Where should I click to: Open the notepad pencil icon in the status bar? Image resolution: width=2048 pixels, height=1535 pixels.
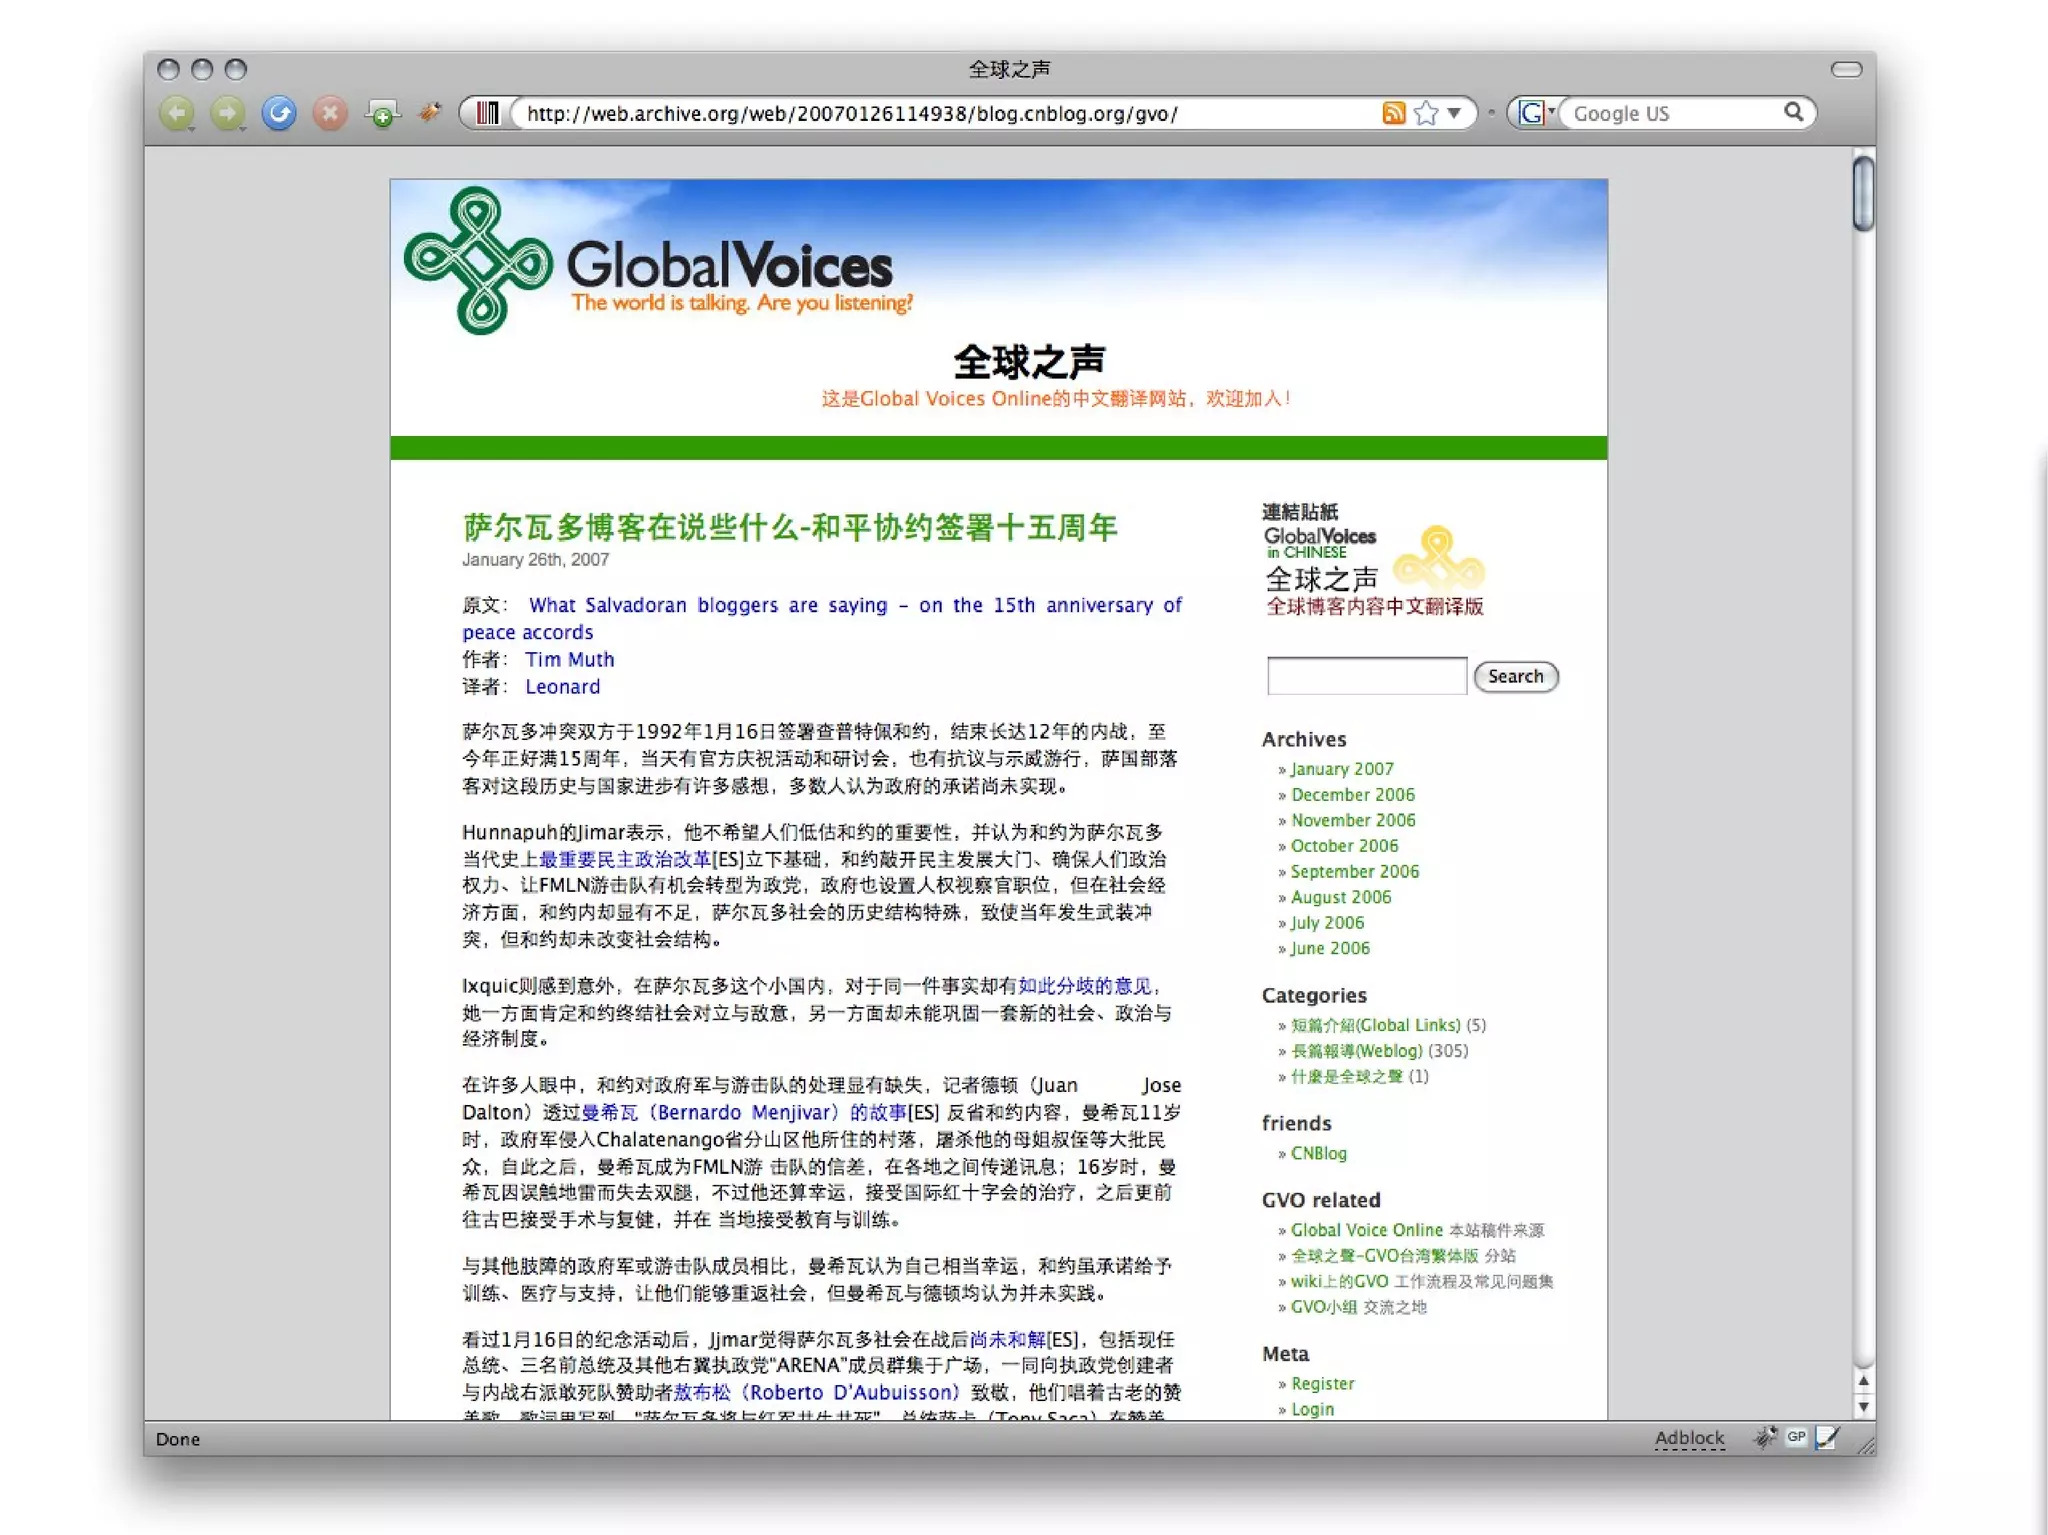(x=1827, y=1437)
